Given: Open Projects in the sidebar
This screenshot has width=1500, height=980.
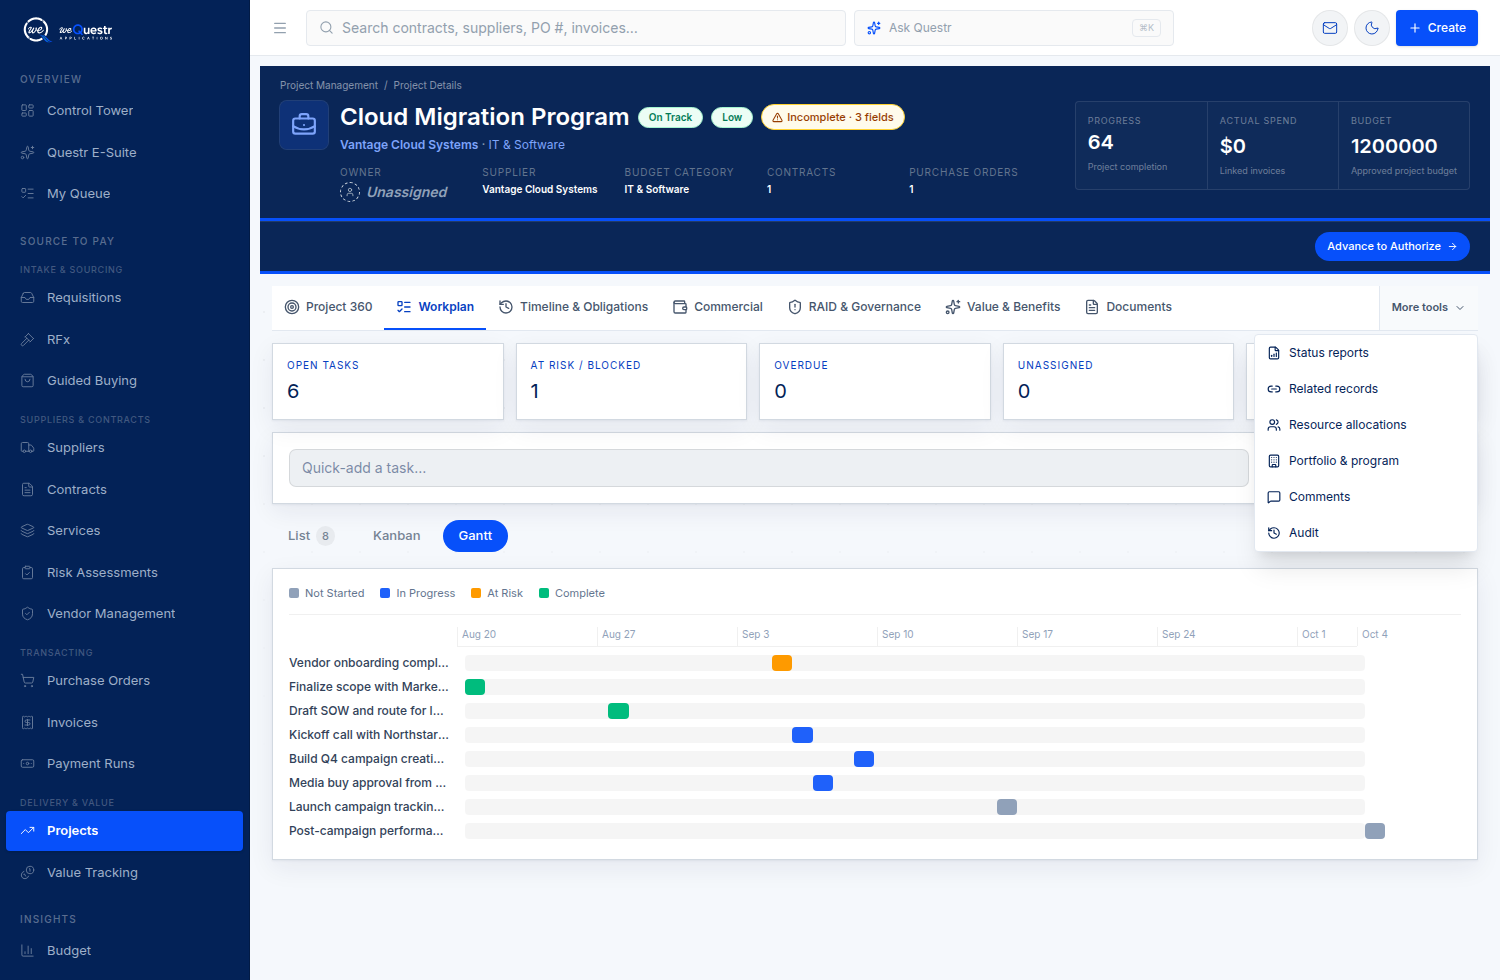Looking at the screenshot, I should tap(124, 831).
